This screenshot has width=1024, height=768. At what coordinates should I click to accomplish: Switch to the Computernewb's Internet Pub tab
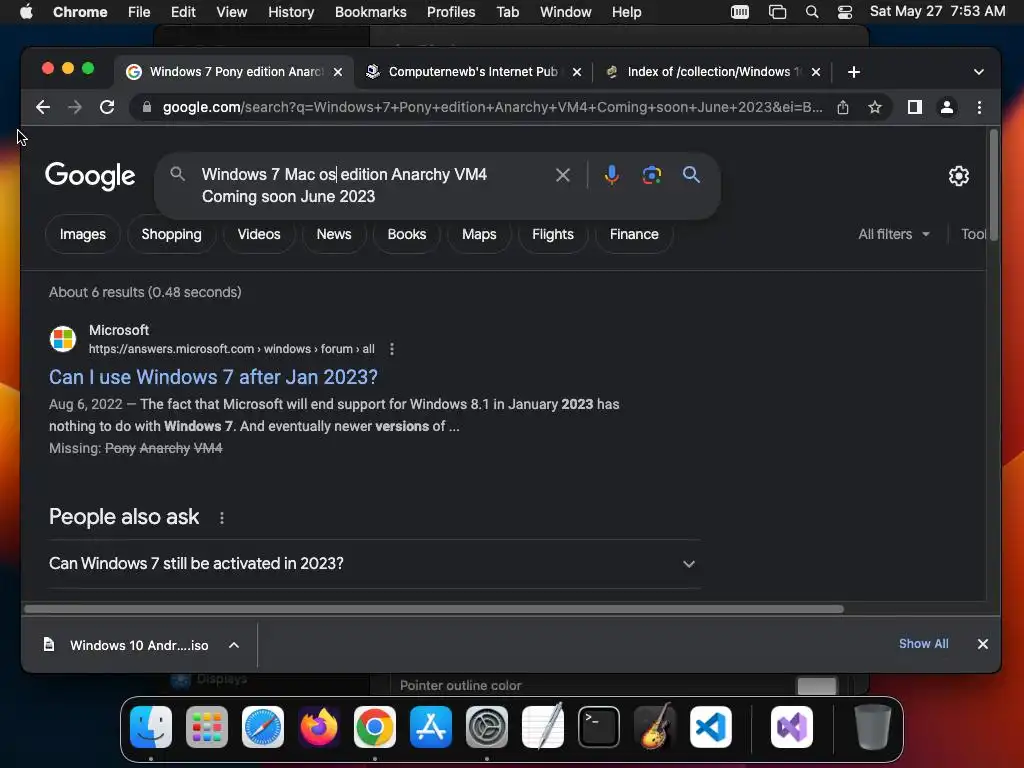coord(473,72)
